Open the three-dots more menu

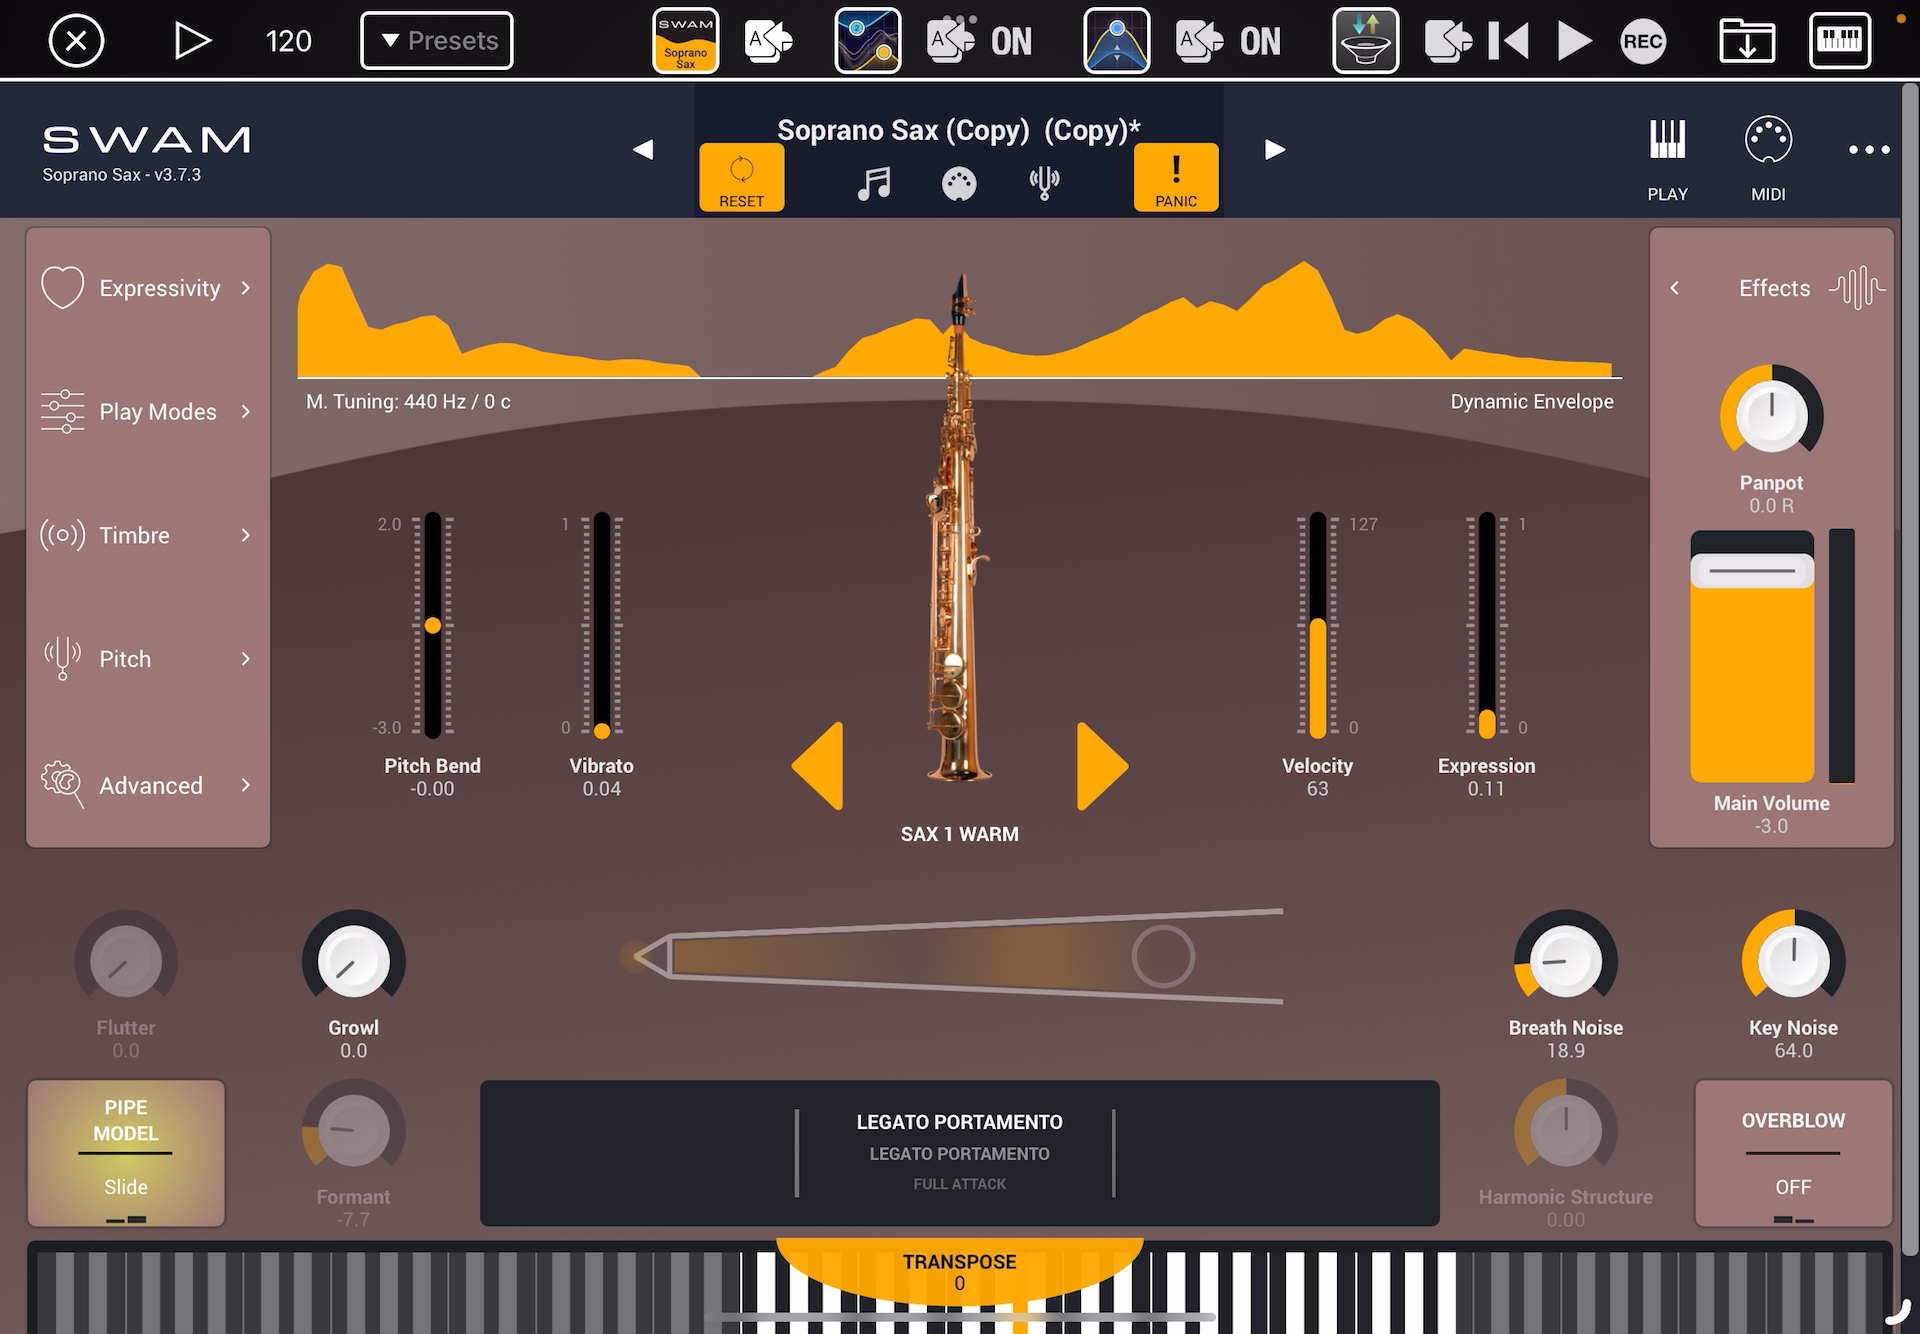pyautogui.click(x=1869, y=150)
